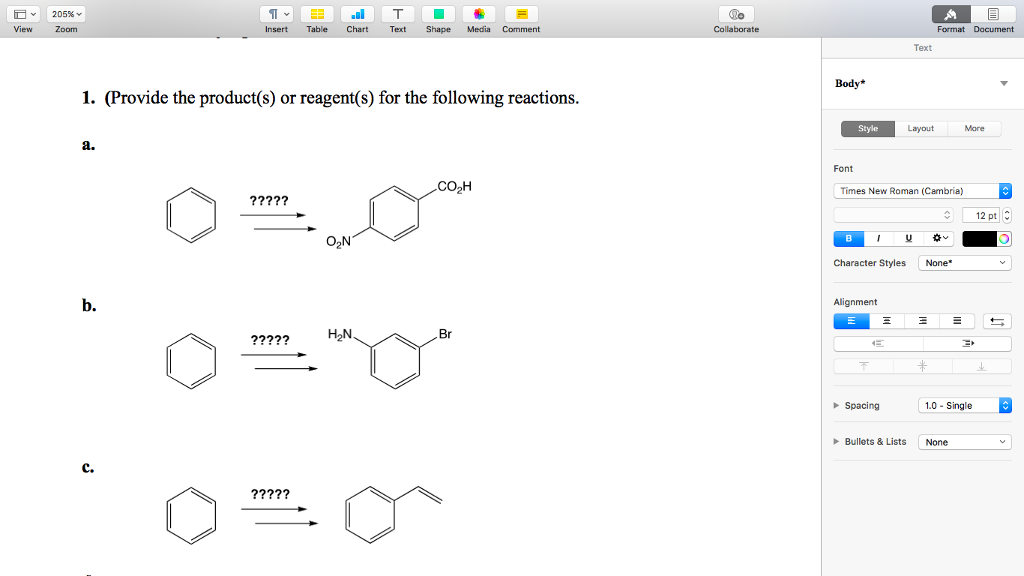Open the black text color swatch
Image resolution: width=1024 pixels, height=576 pixels.
point(980,238)
